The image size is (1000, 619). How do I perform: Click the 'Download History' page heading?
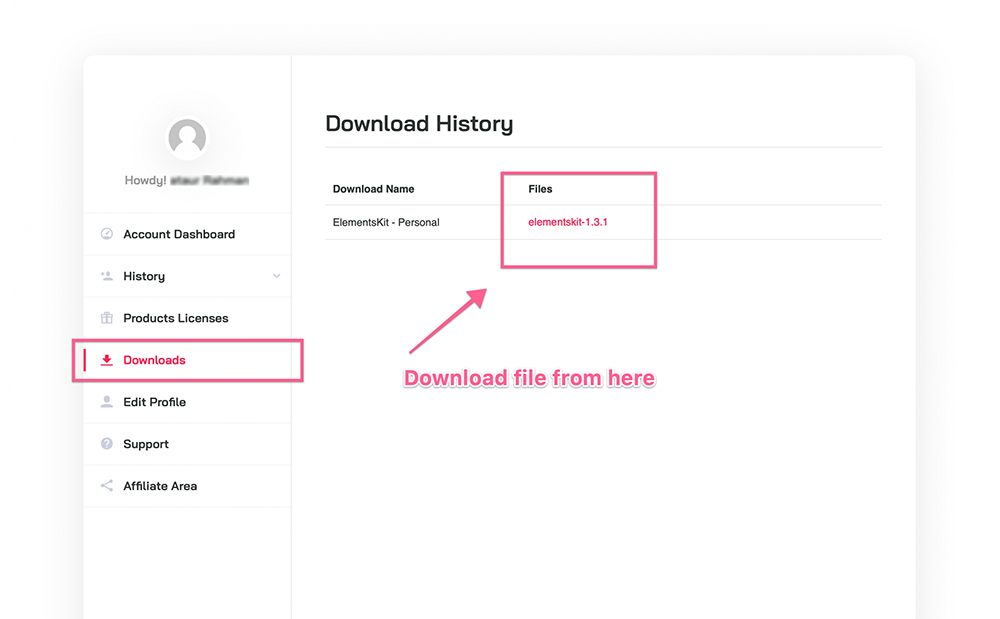(419, 124)
